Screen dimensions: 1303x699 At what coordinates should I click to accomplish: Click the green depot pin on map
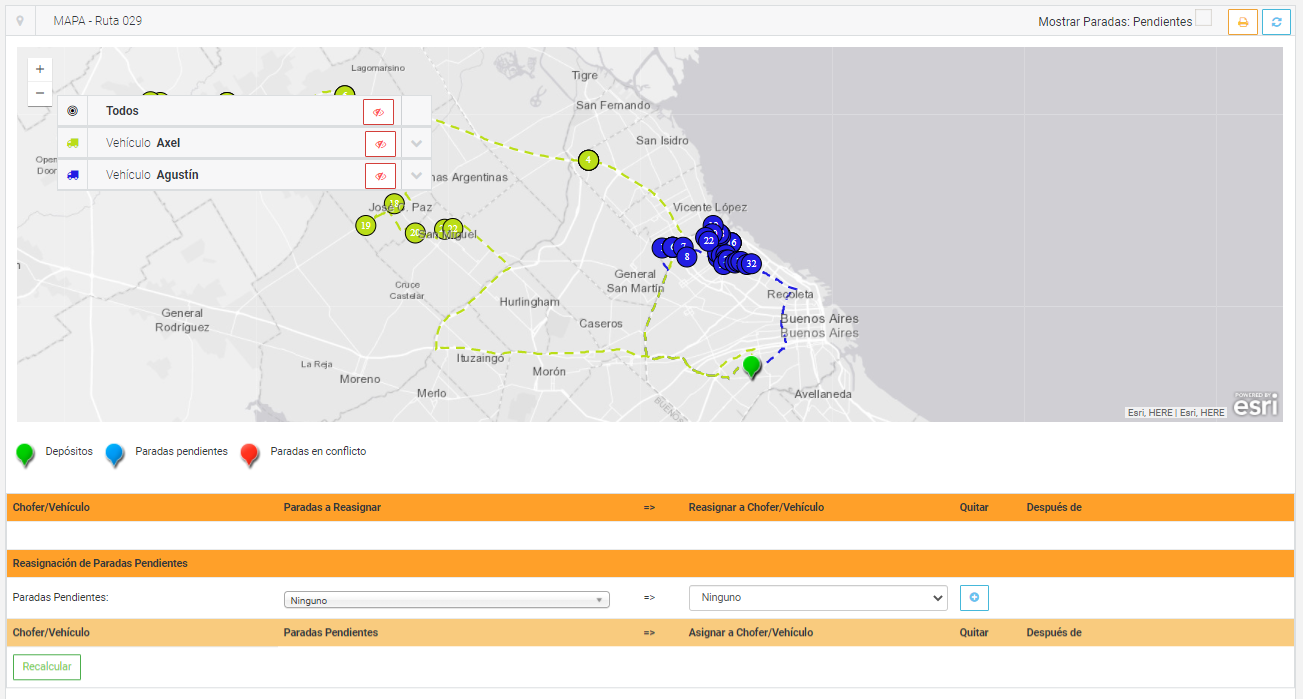pos(752,365)
